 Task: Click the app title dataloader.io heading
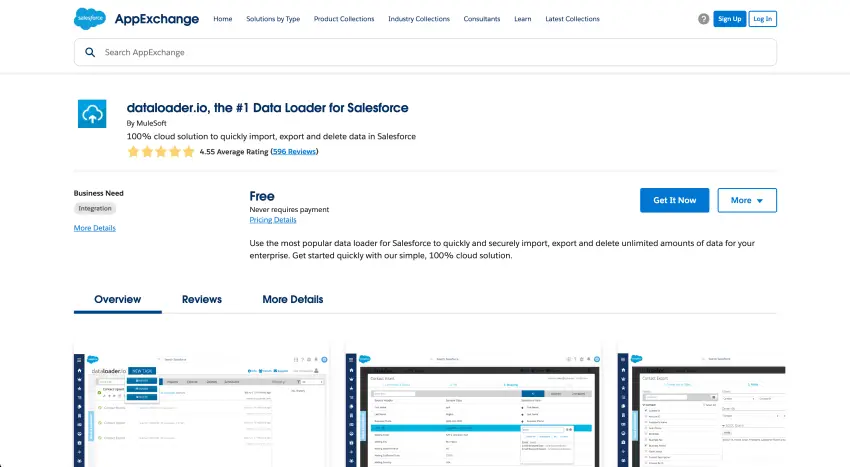click(267, 108)
